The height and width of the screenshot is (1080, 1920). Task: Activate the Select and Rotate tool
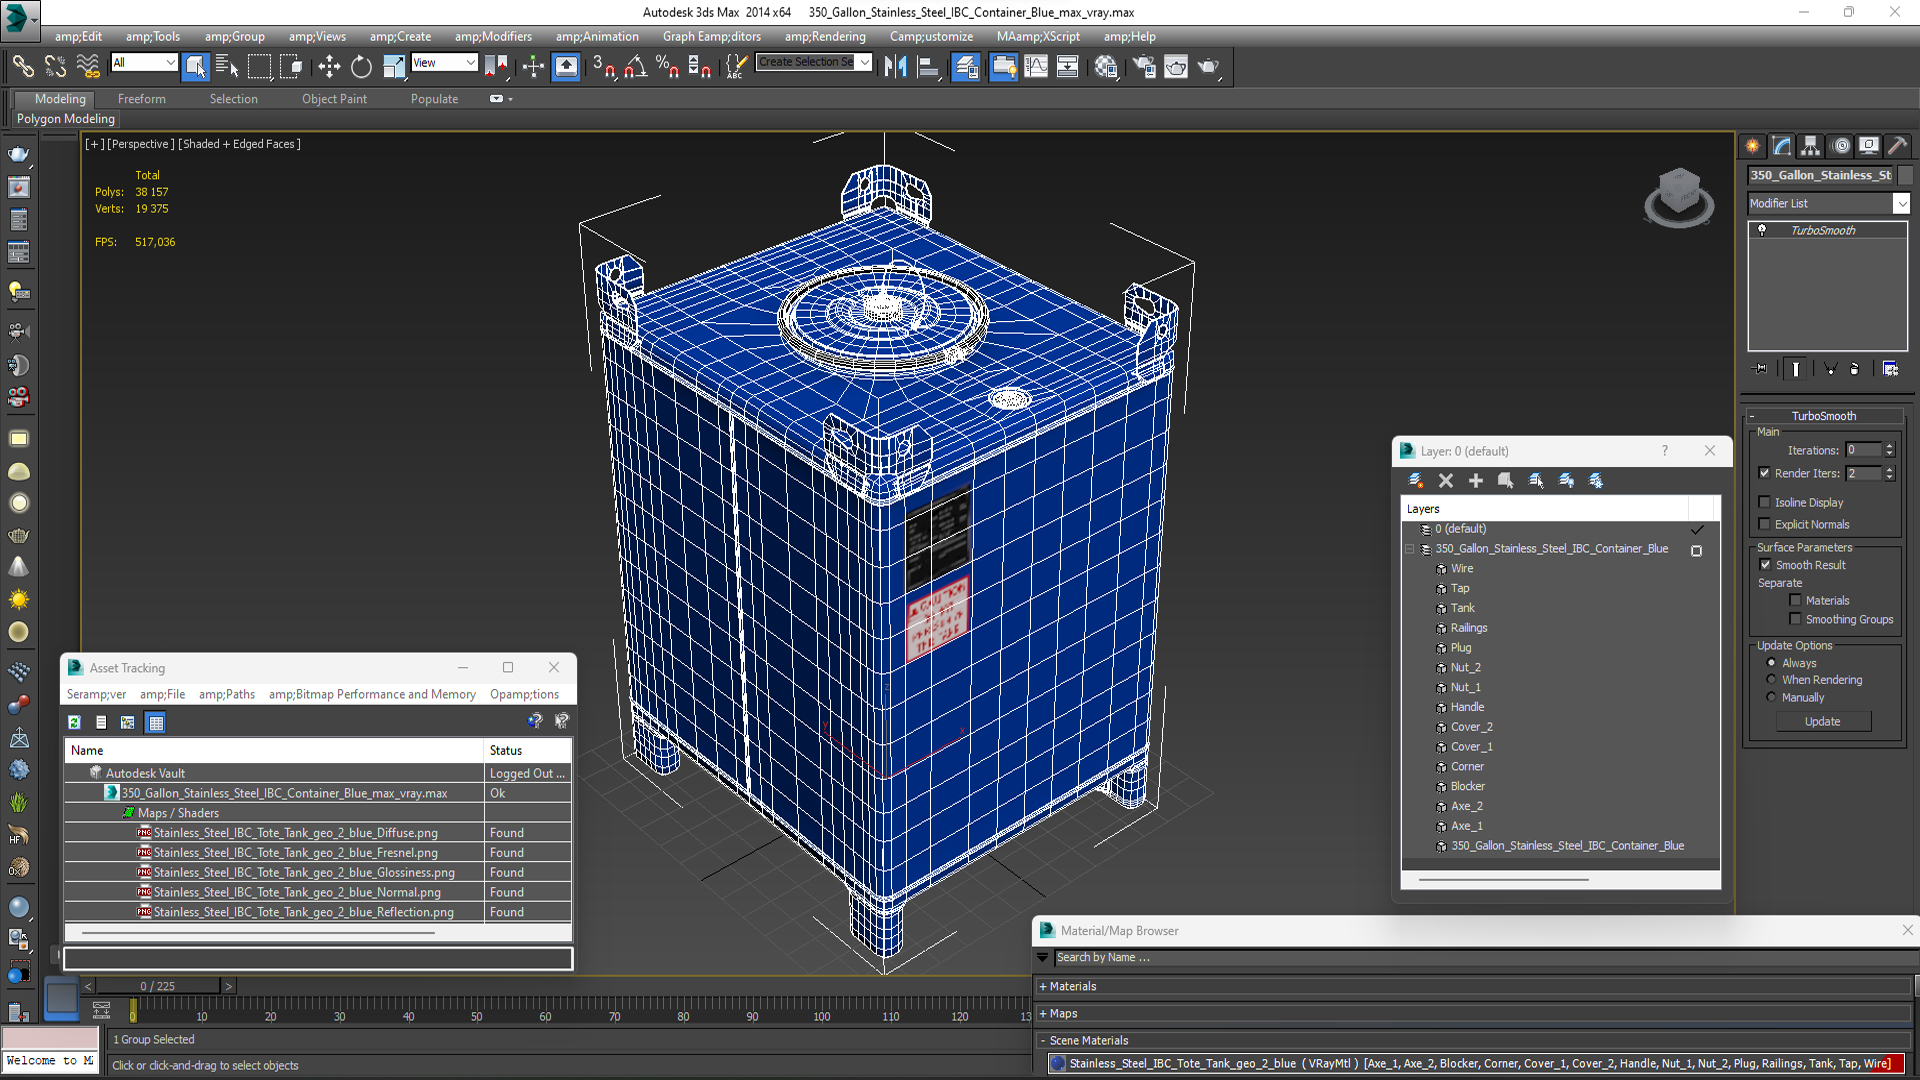(361, 66)
